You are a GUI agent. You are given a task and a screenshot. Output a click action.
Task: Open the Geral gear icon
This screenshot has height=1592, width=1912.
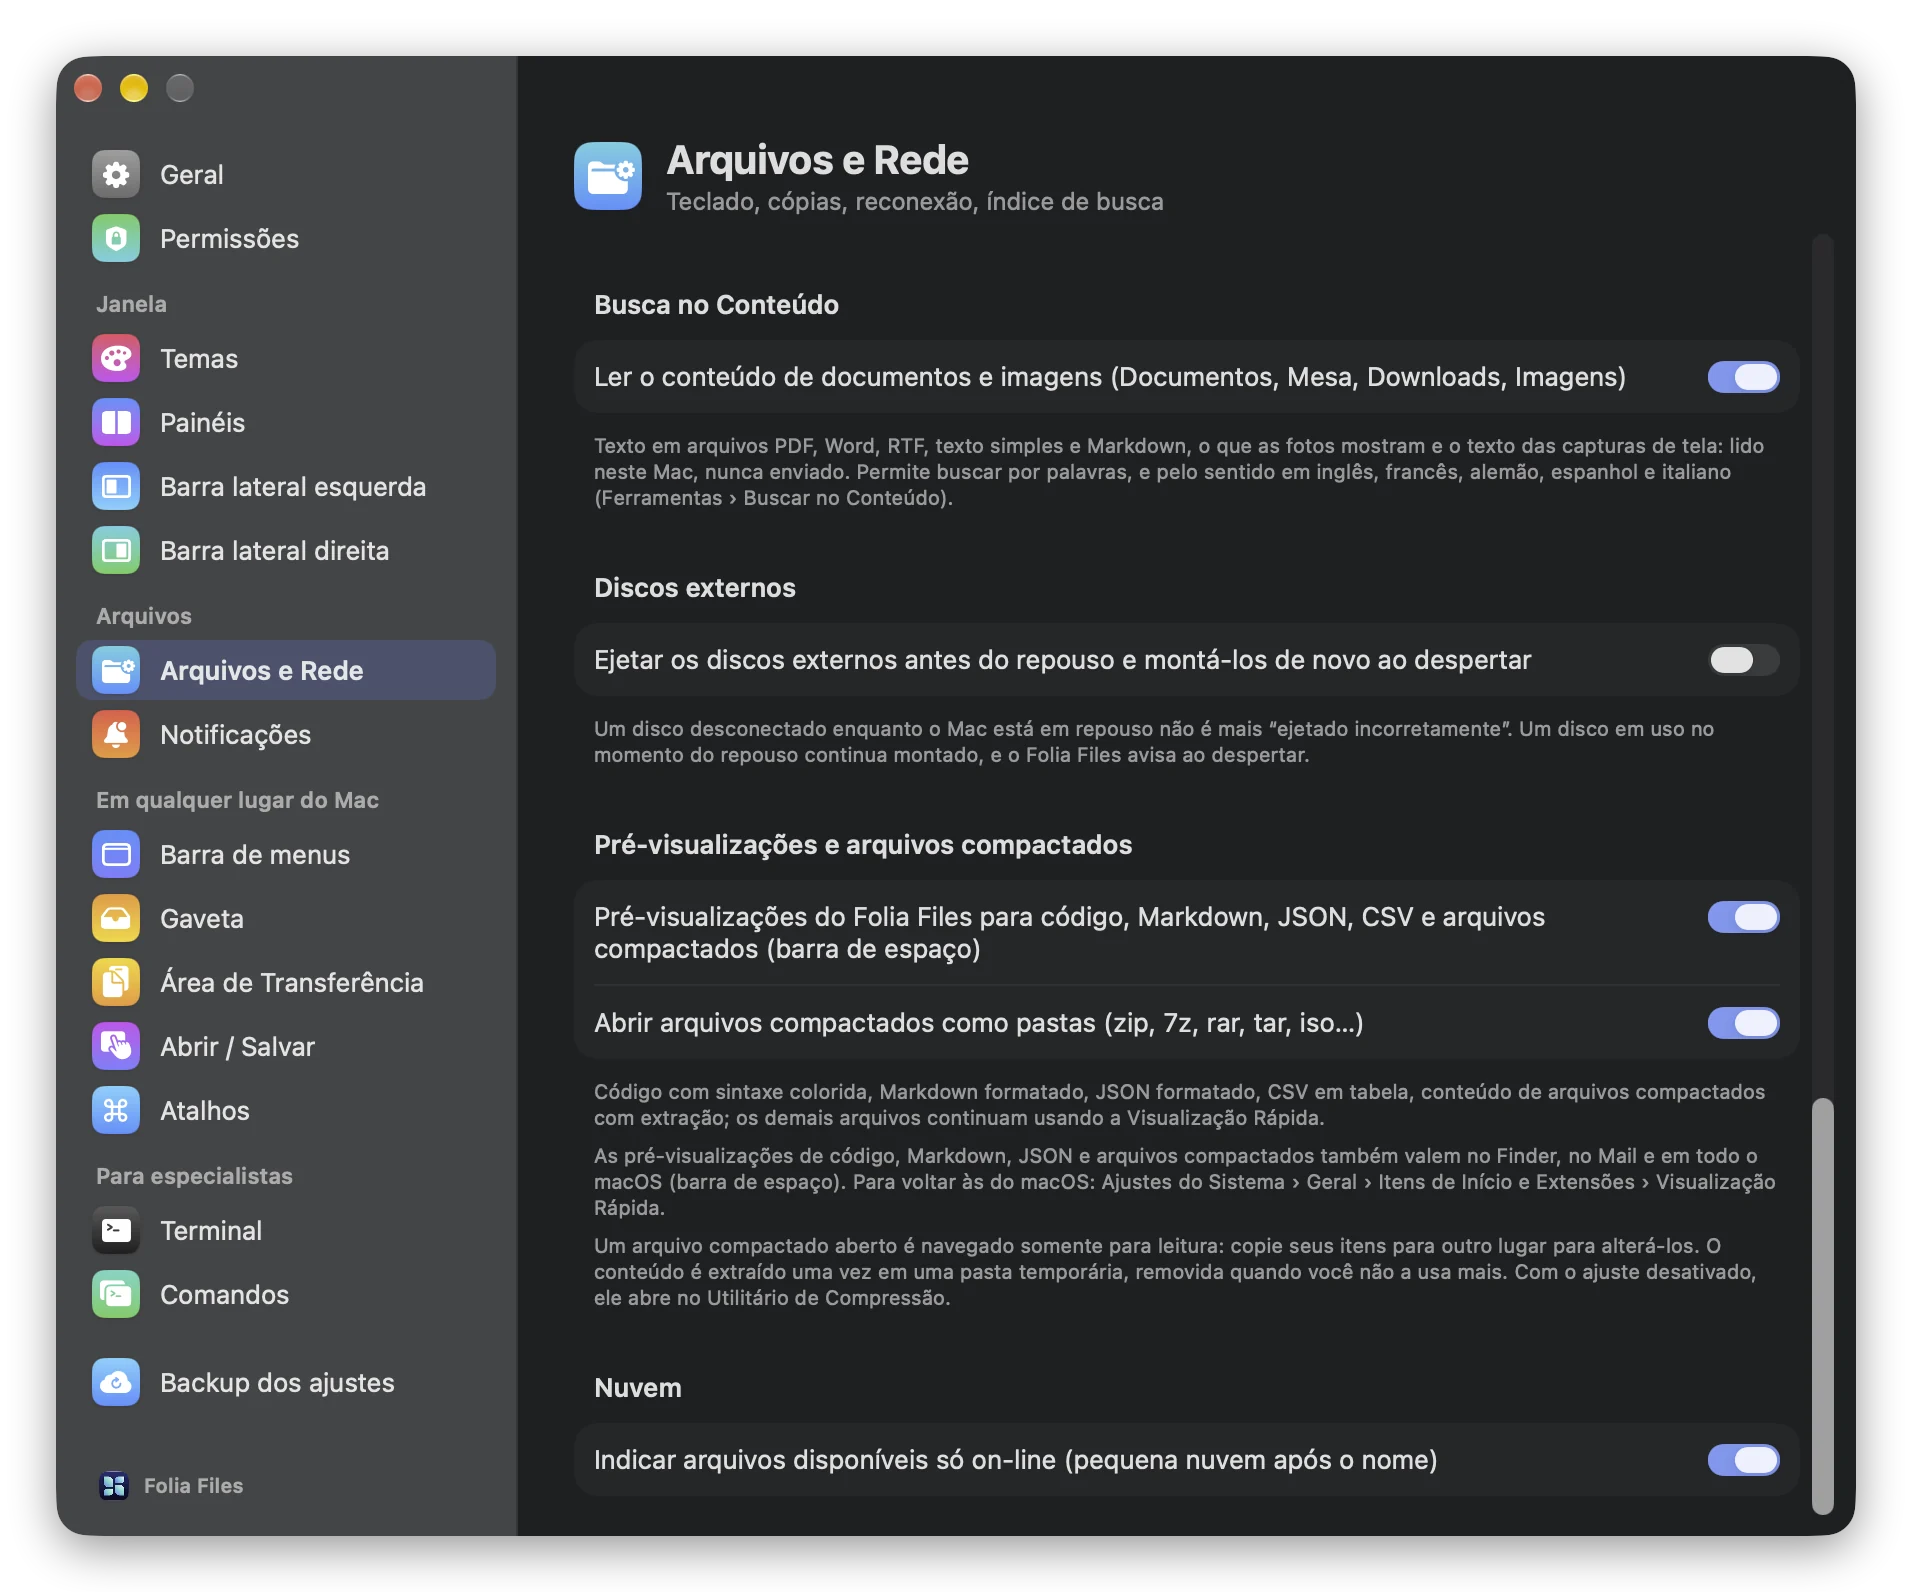[x=116, y=175]
